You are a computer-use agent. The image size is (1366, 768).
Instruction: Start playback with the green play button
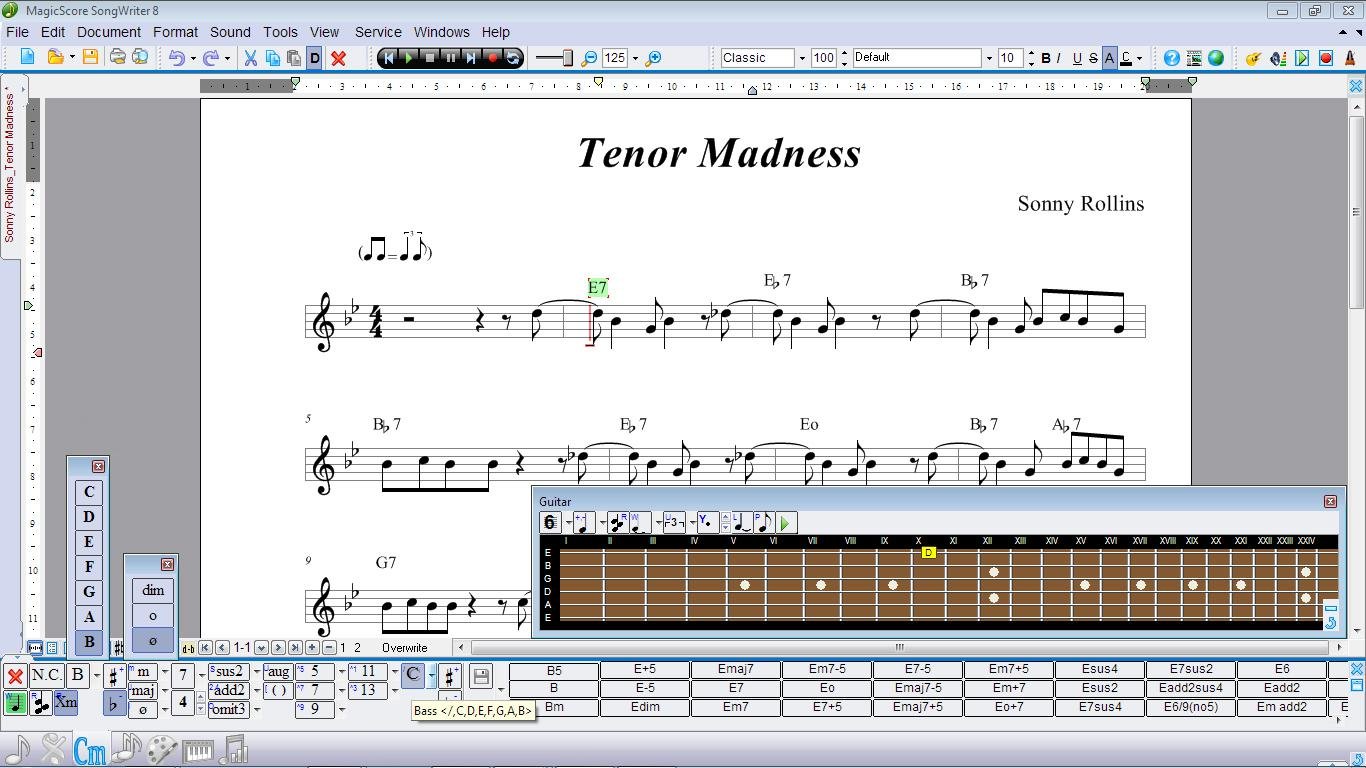click(409, 58)
